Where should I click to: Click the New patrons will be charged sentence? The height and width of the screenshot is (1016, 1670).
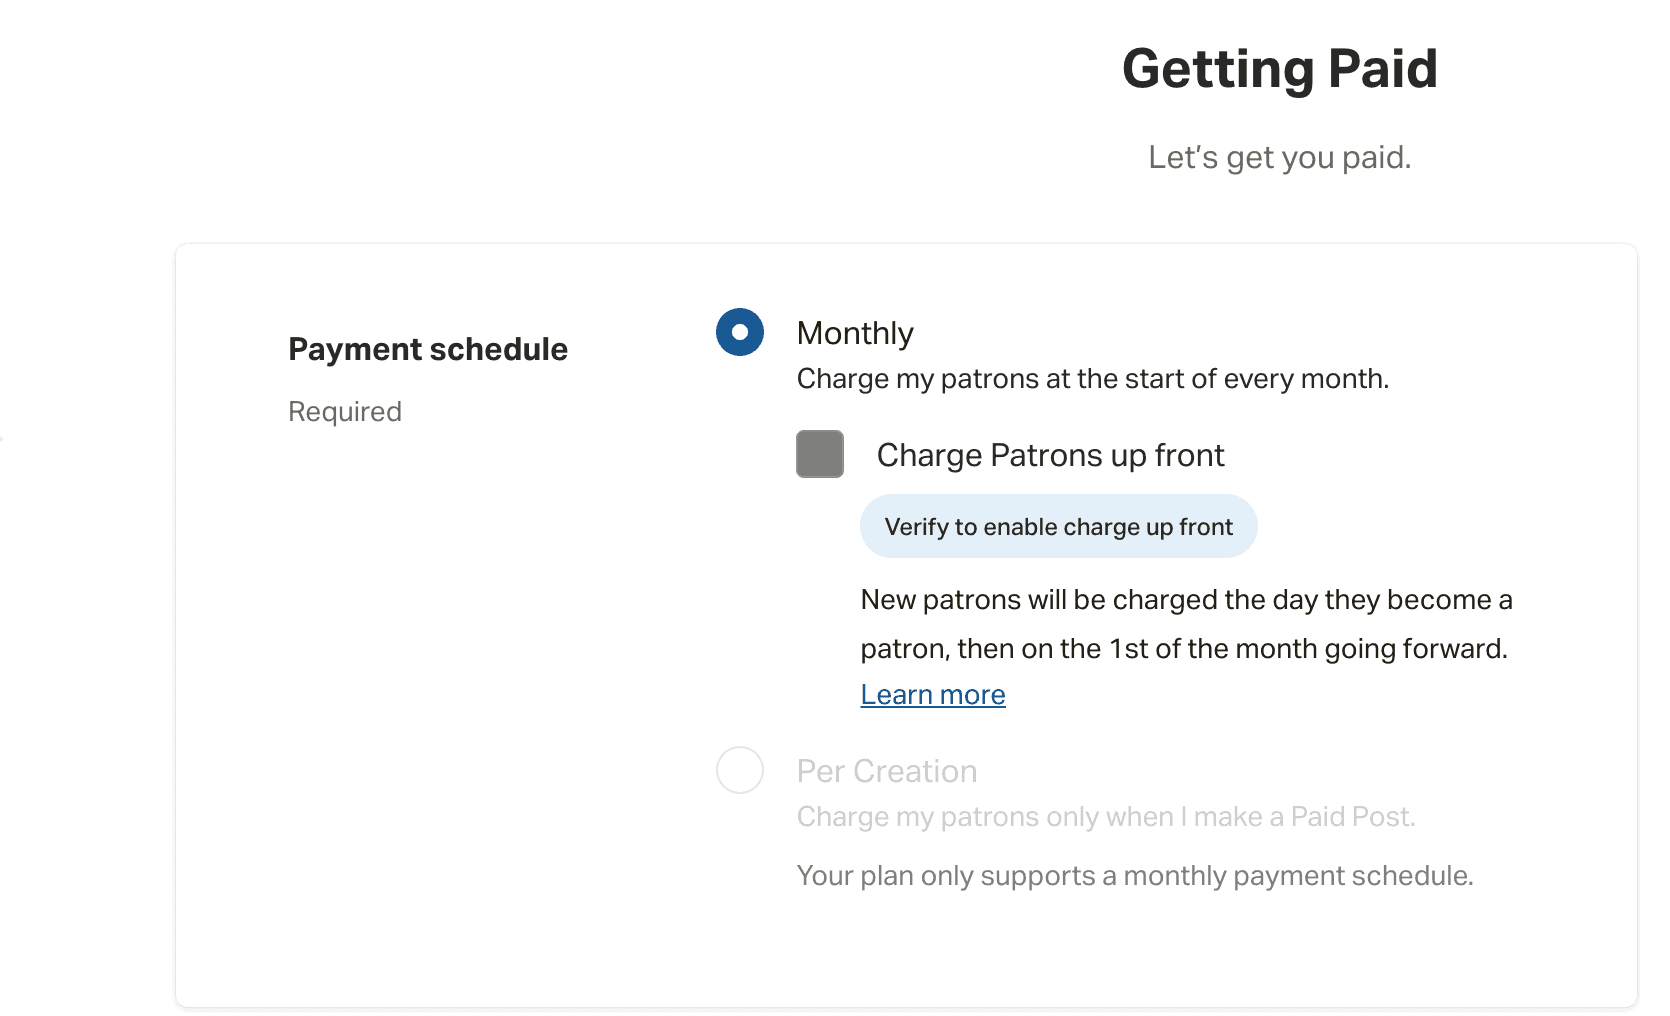(x=1186, y=600)
